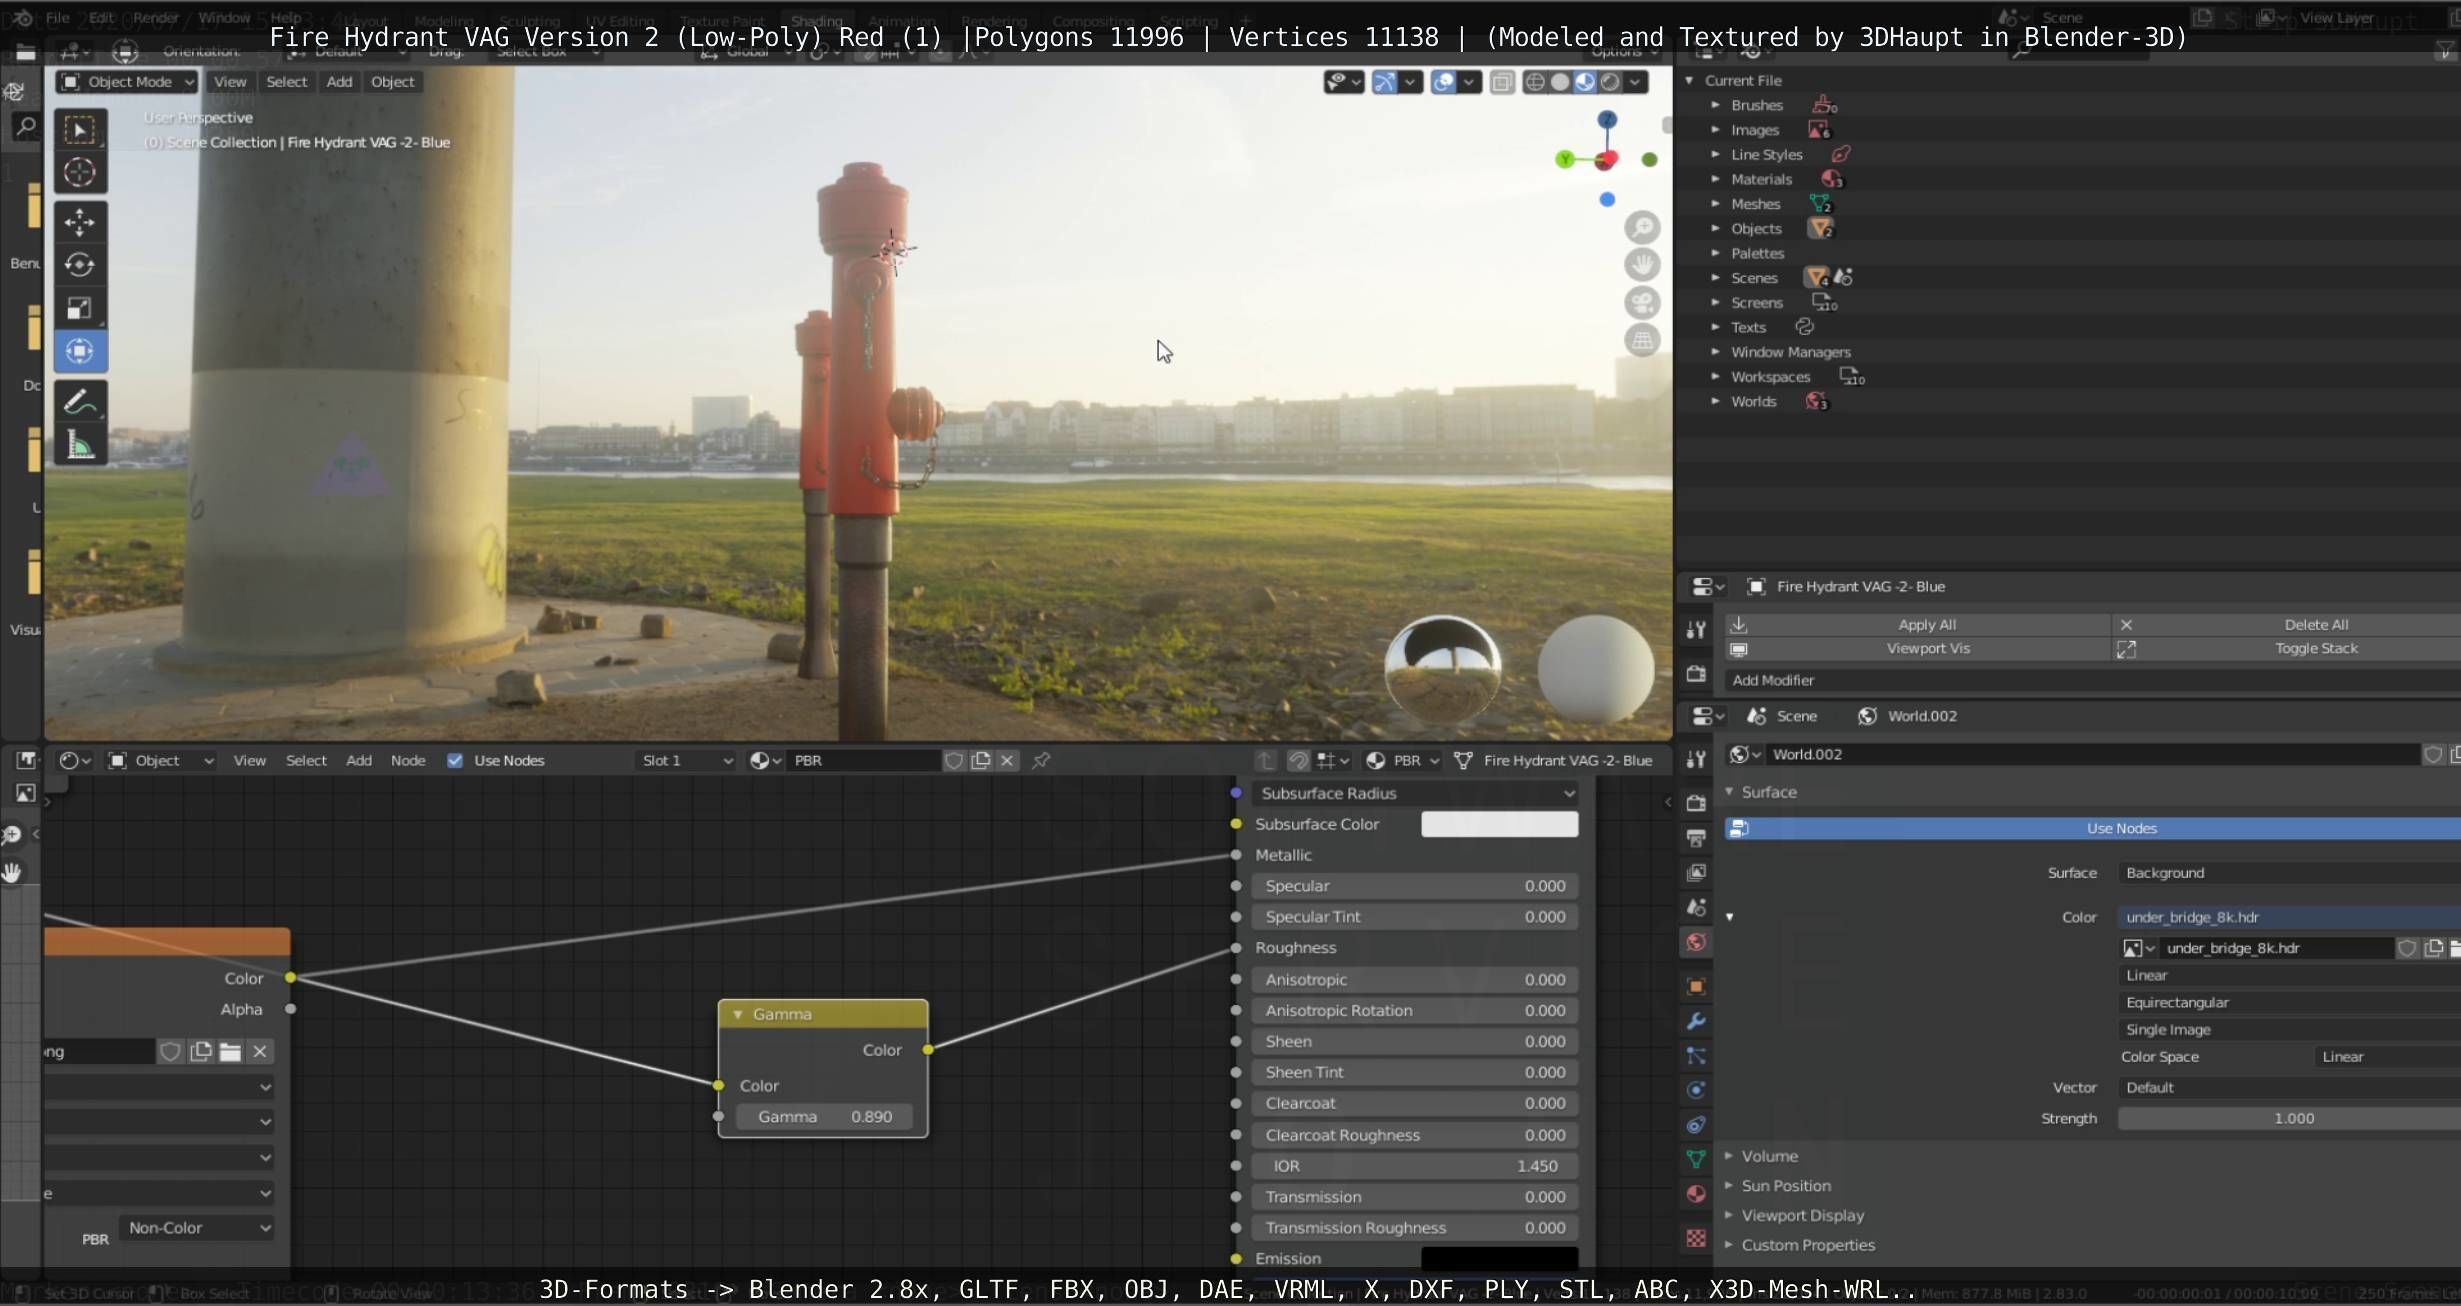The height and width of the screenshot is (1306, 2461).
Task: Select the Scale tool in viewport toolbar
Action: pos(80,308)
